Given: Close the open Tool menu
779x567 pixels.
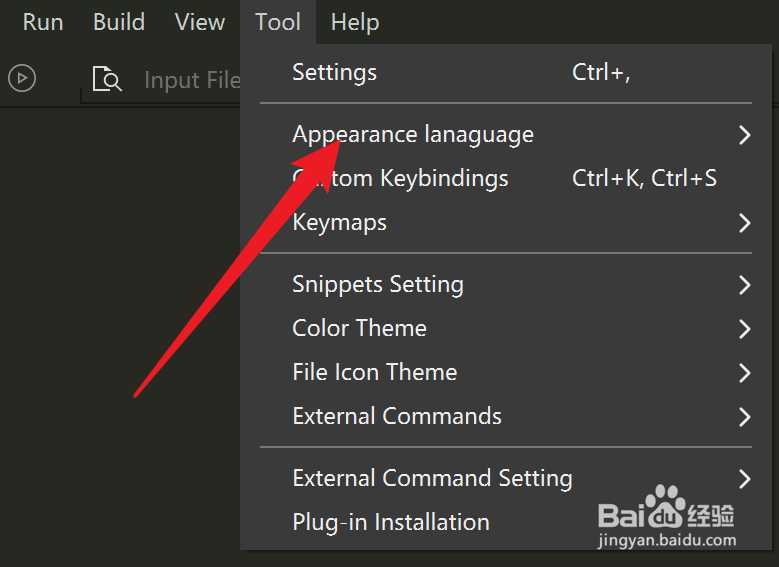Looking at the screenshot, I should [x=278, y=22].
